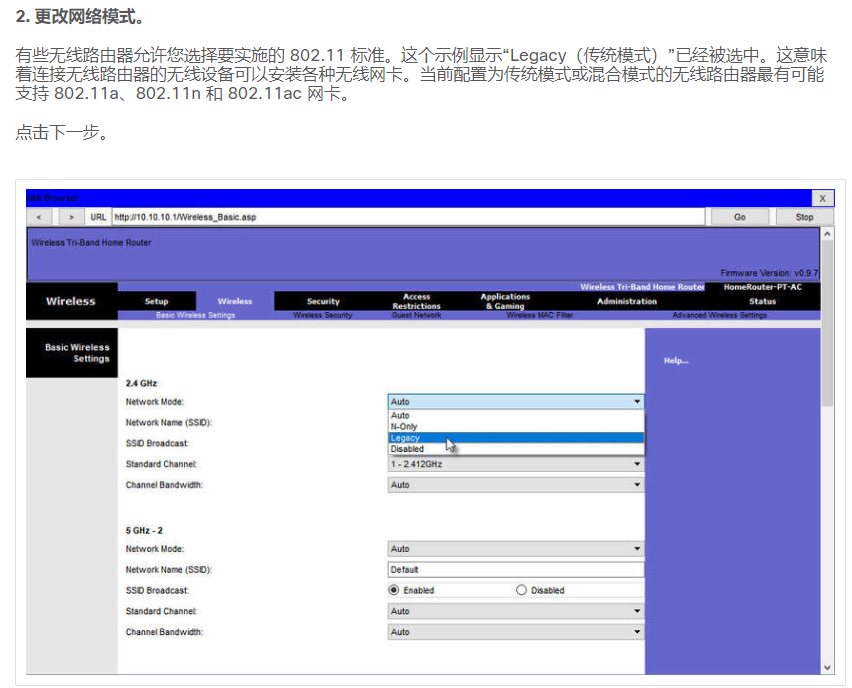This screenshot has height=688, width=852.
Task: Open the Wireless MAC Filter subtab
Action: [539, 315]
